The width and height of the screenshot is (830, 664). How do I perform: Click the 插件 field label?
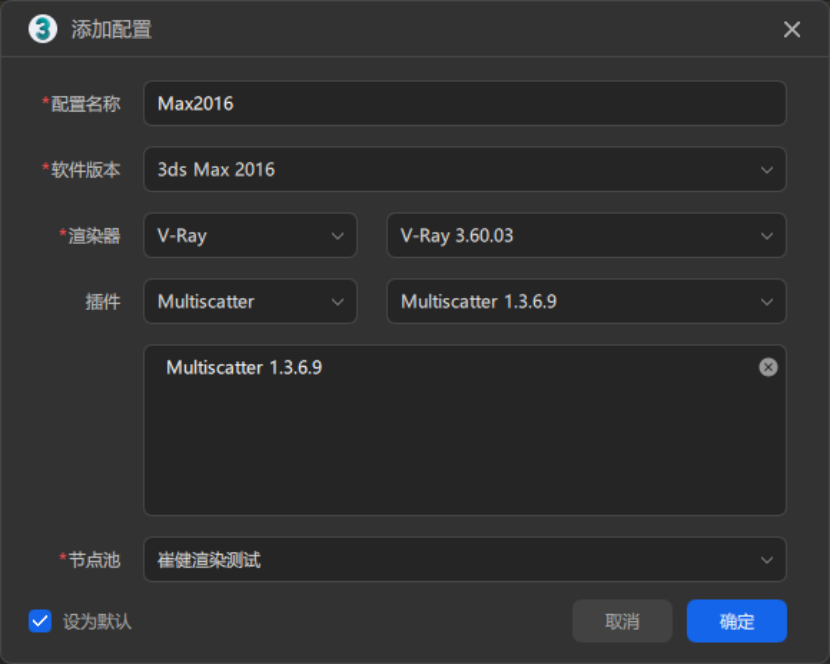(103, 302)
